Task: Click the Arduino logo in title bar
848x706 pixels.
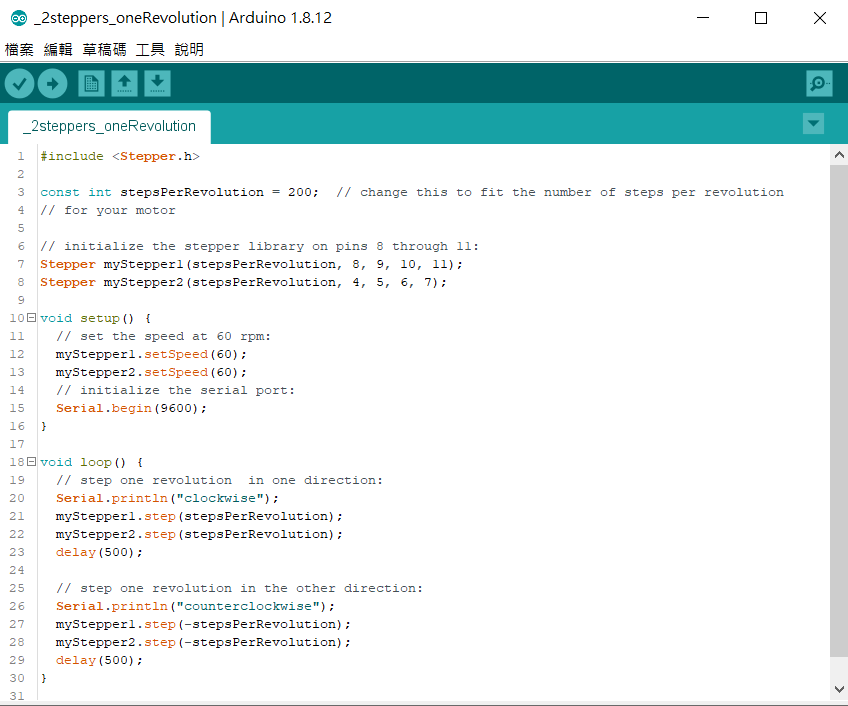Action: tap(18, 18)
